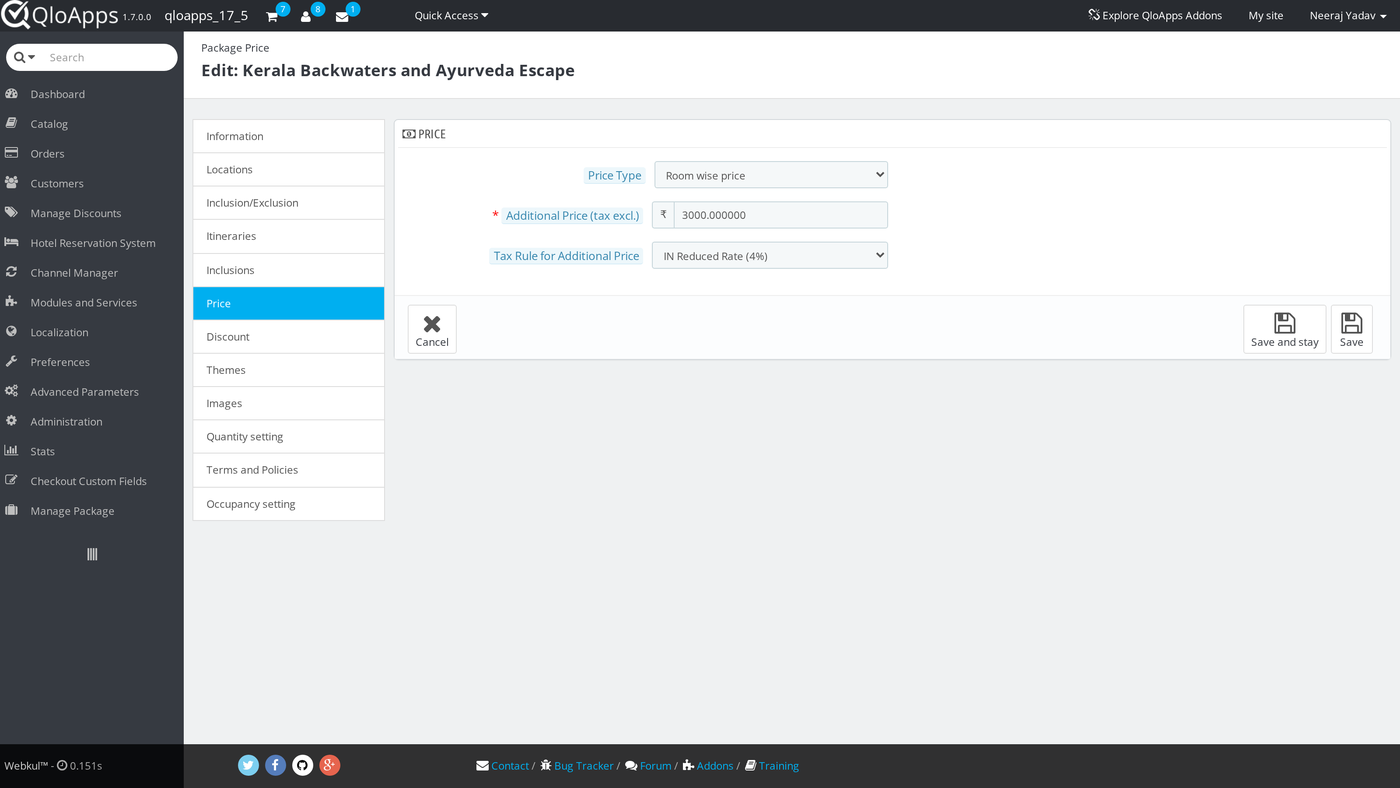
Task: Select the Themes tab
Action: pos(289,370)
